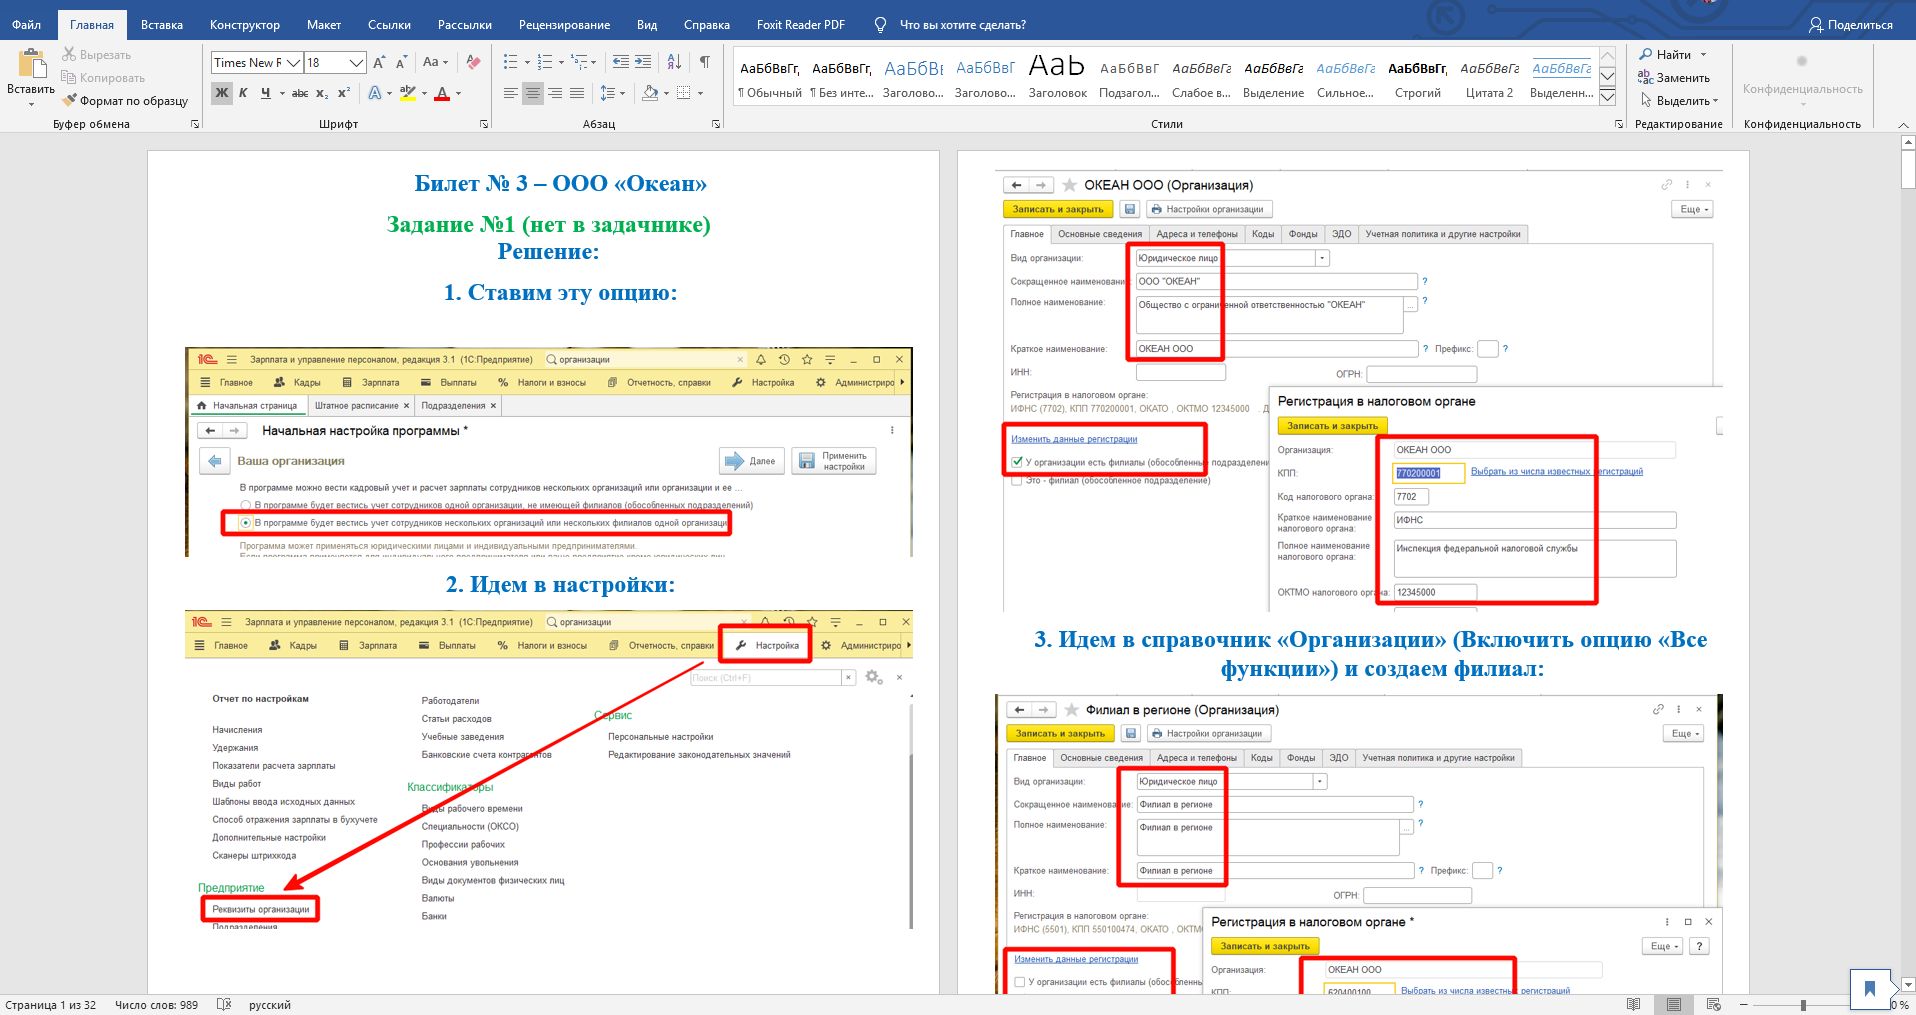The image size is (1916, 1015).
Task: Open the Change Case (Aa) dropdown
Action: (x=435, y=62)
